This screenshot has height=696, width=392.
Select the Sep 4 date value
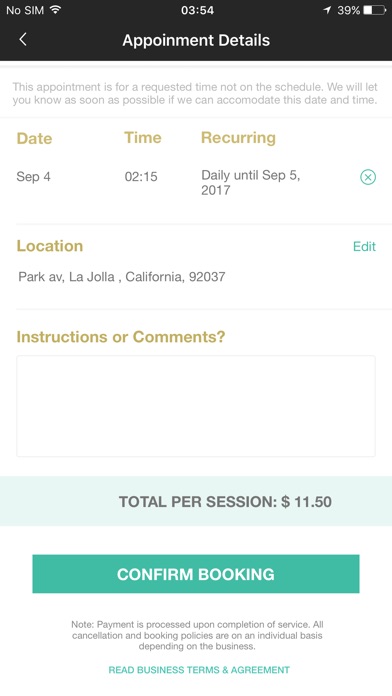[x=33, y=177]
